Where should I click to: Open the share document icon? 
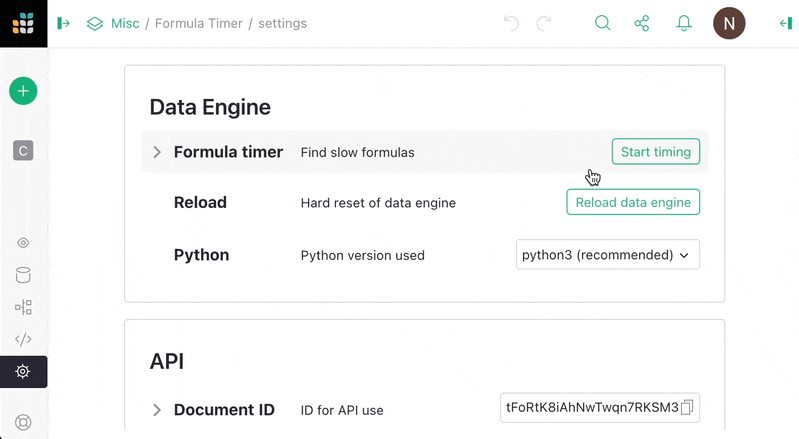coord(642,23)
